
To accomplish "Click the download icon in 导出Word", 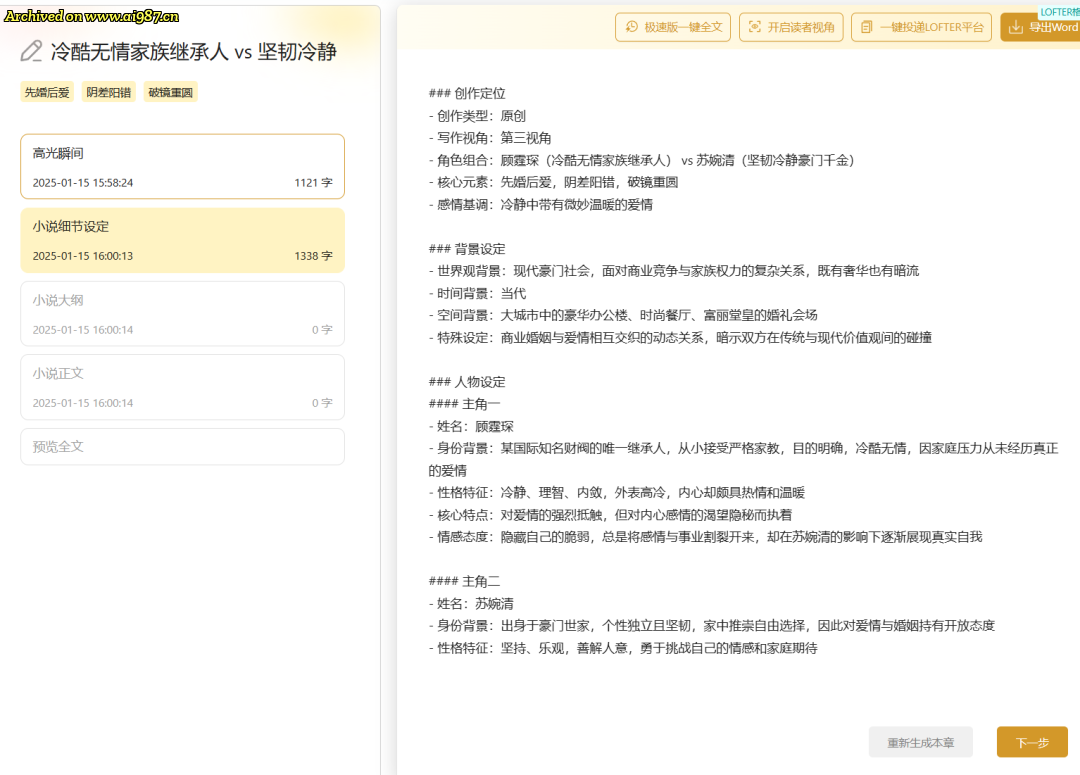I will tap(1016, 27).
